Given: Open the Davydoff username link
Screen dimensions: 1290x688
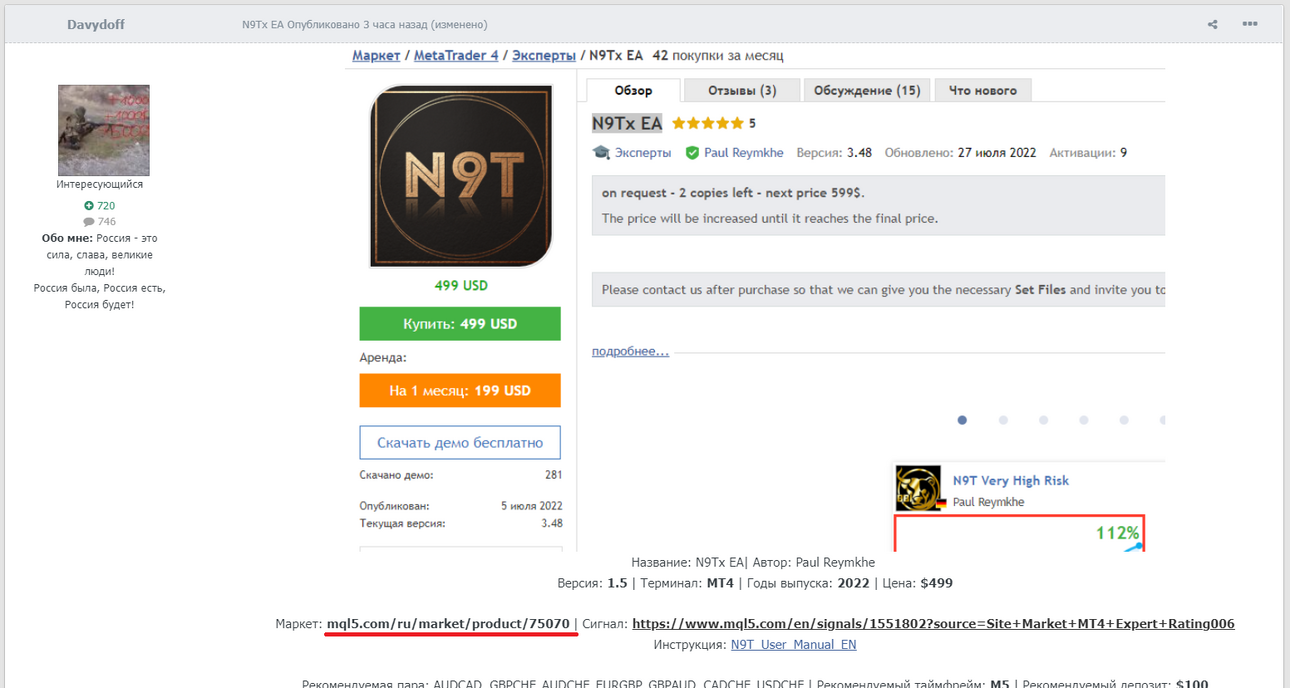Looking at the screenshot, I should pos(96,24).
